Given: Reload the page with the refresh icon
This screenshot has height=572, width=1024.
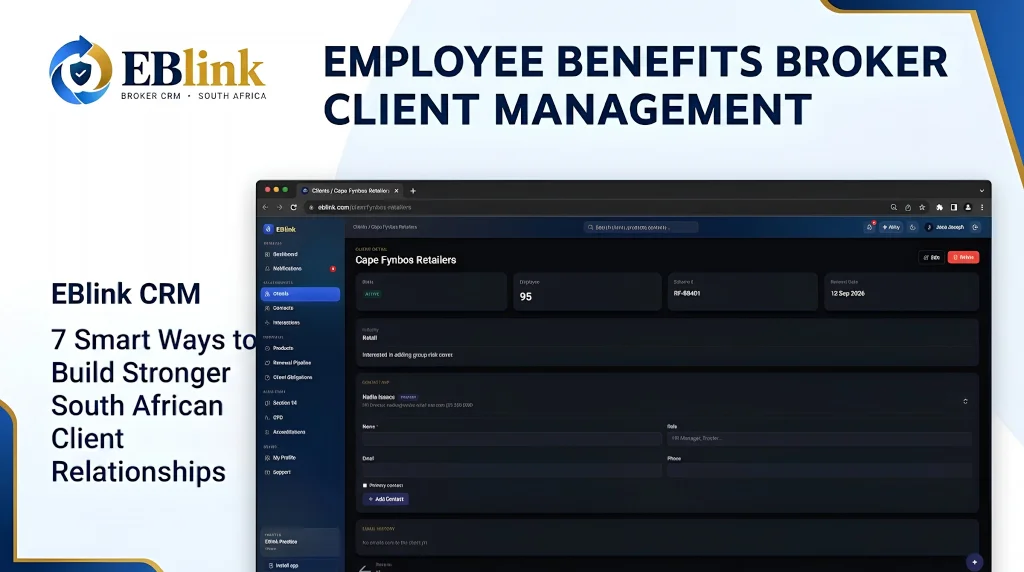Looking at the screenshot, I should (294, 207).
